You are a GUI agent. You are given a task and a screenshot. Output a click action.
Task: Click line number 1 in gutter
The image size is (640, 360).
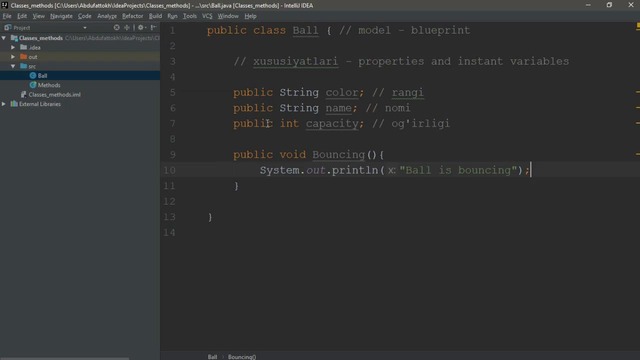tap(172, 31)
